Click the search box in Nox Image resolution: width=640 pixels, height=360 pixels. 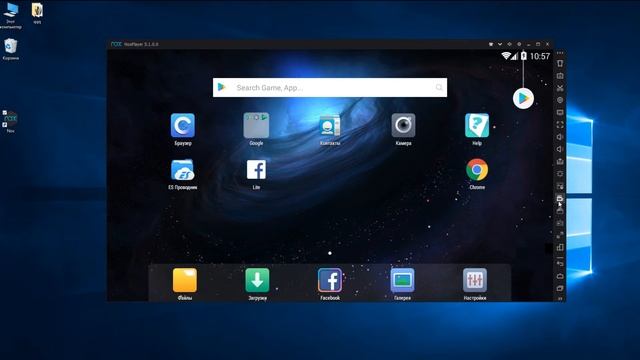(x=330, y=87)
